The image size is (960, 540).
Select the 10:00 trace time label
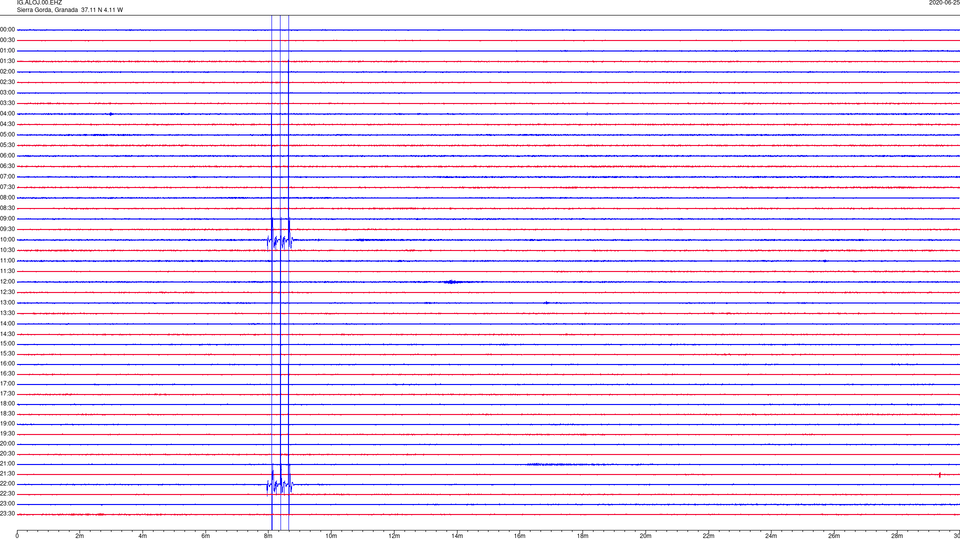[7, 240]
